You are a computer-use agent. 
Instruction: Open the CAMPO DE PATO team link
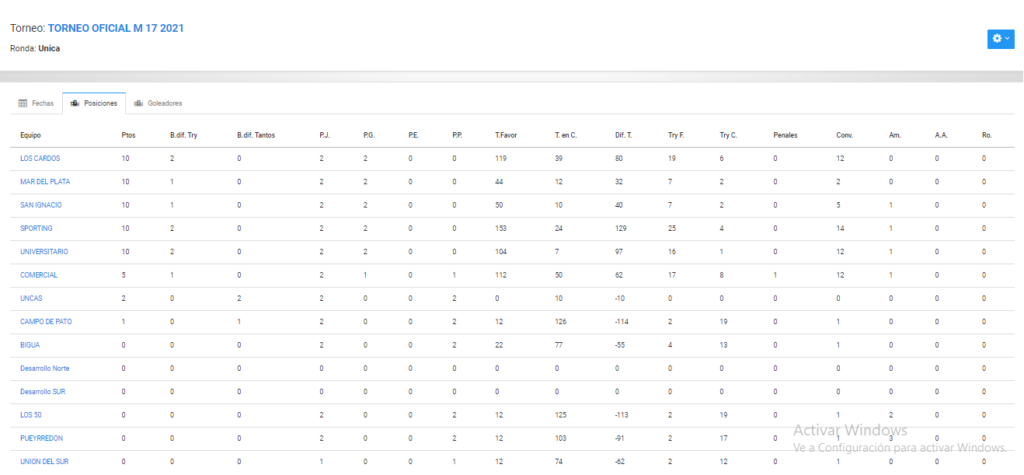pos(44,322)
